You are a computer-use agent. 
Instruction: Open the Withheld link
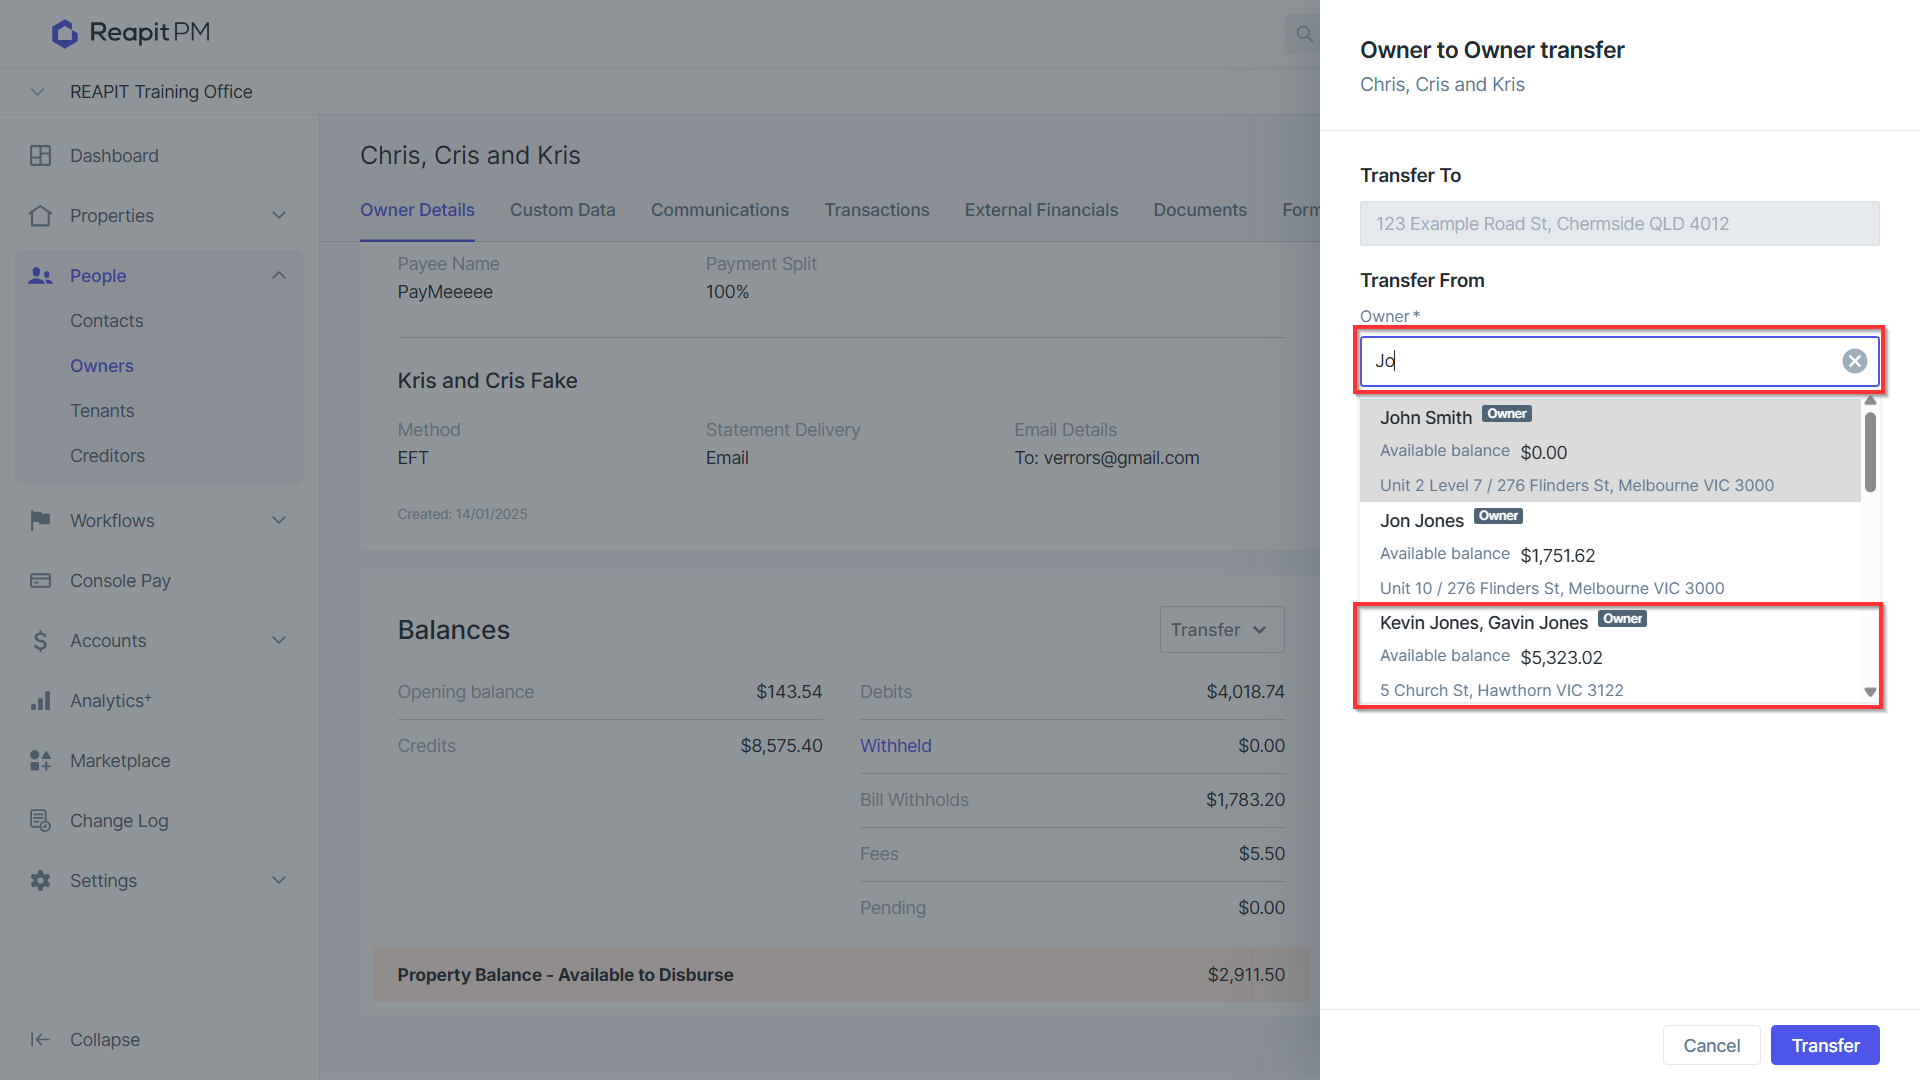896,746
